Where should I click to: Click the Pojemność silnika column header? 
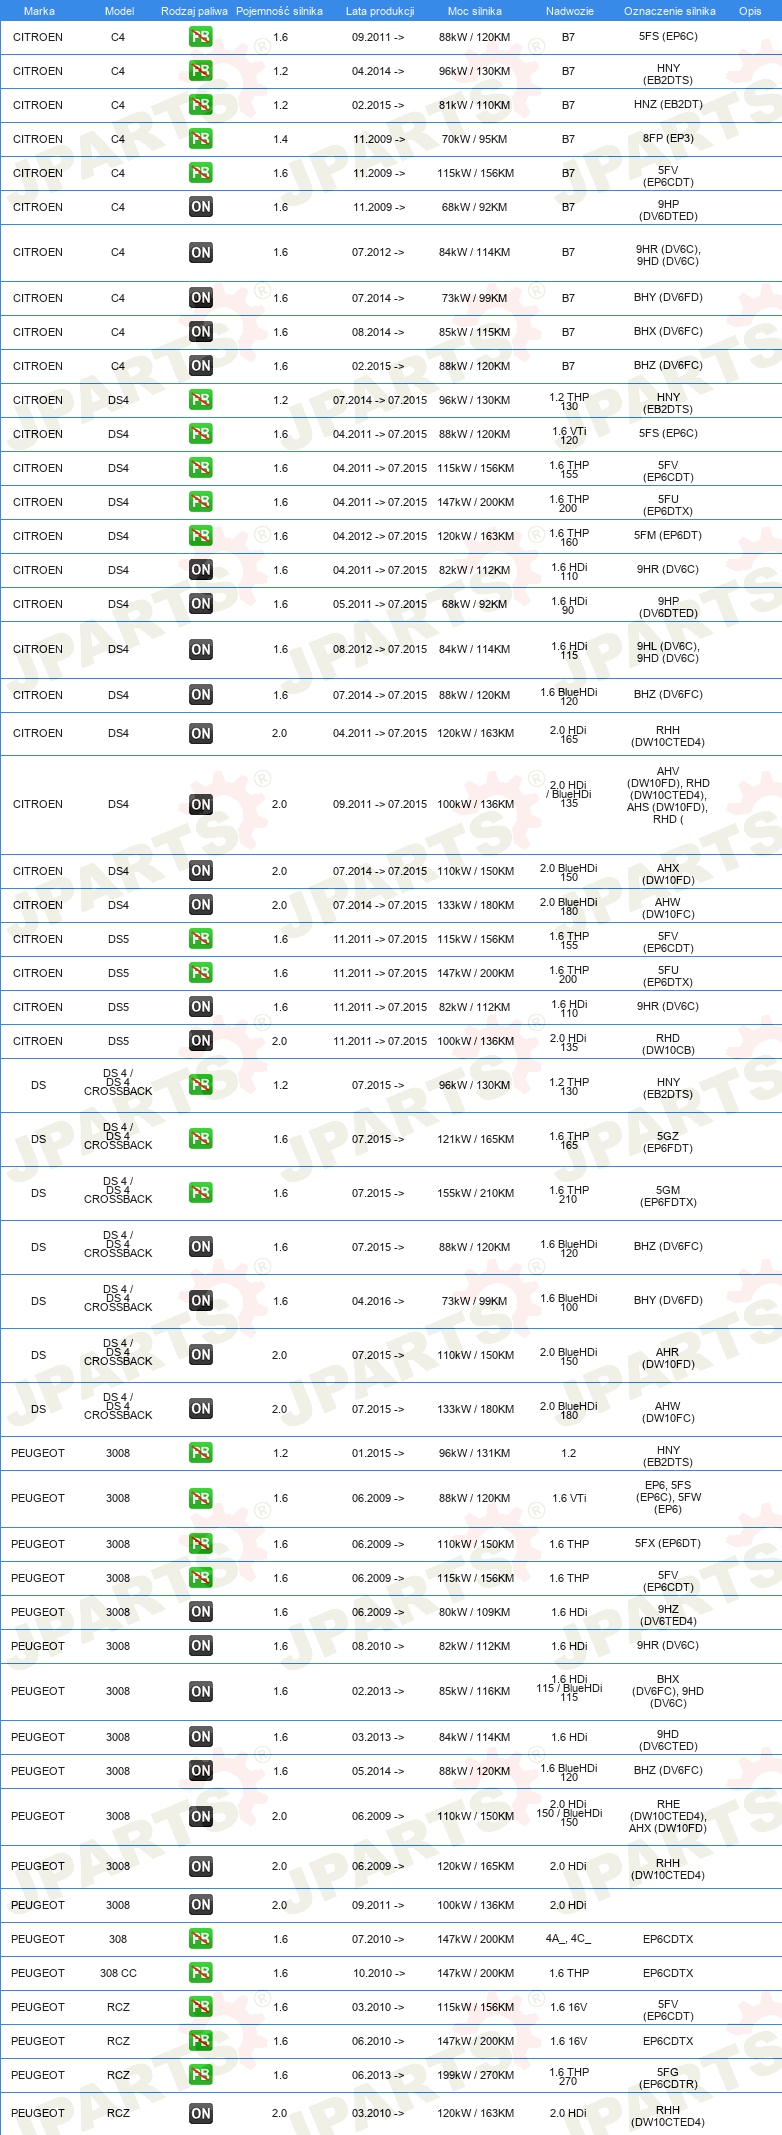tap(279, 11)
